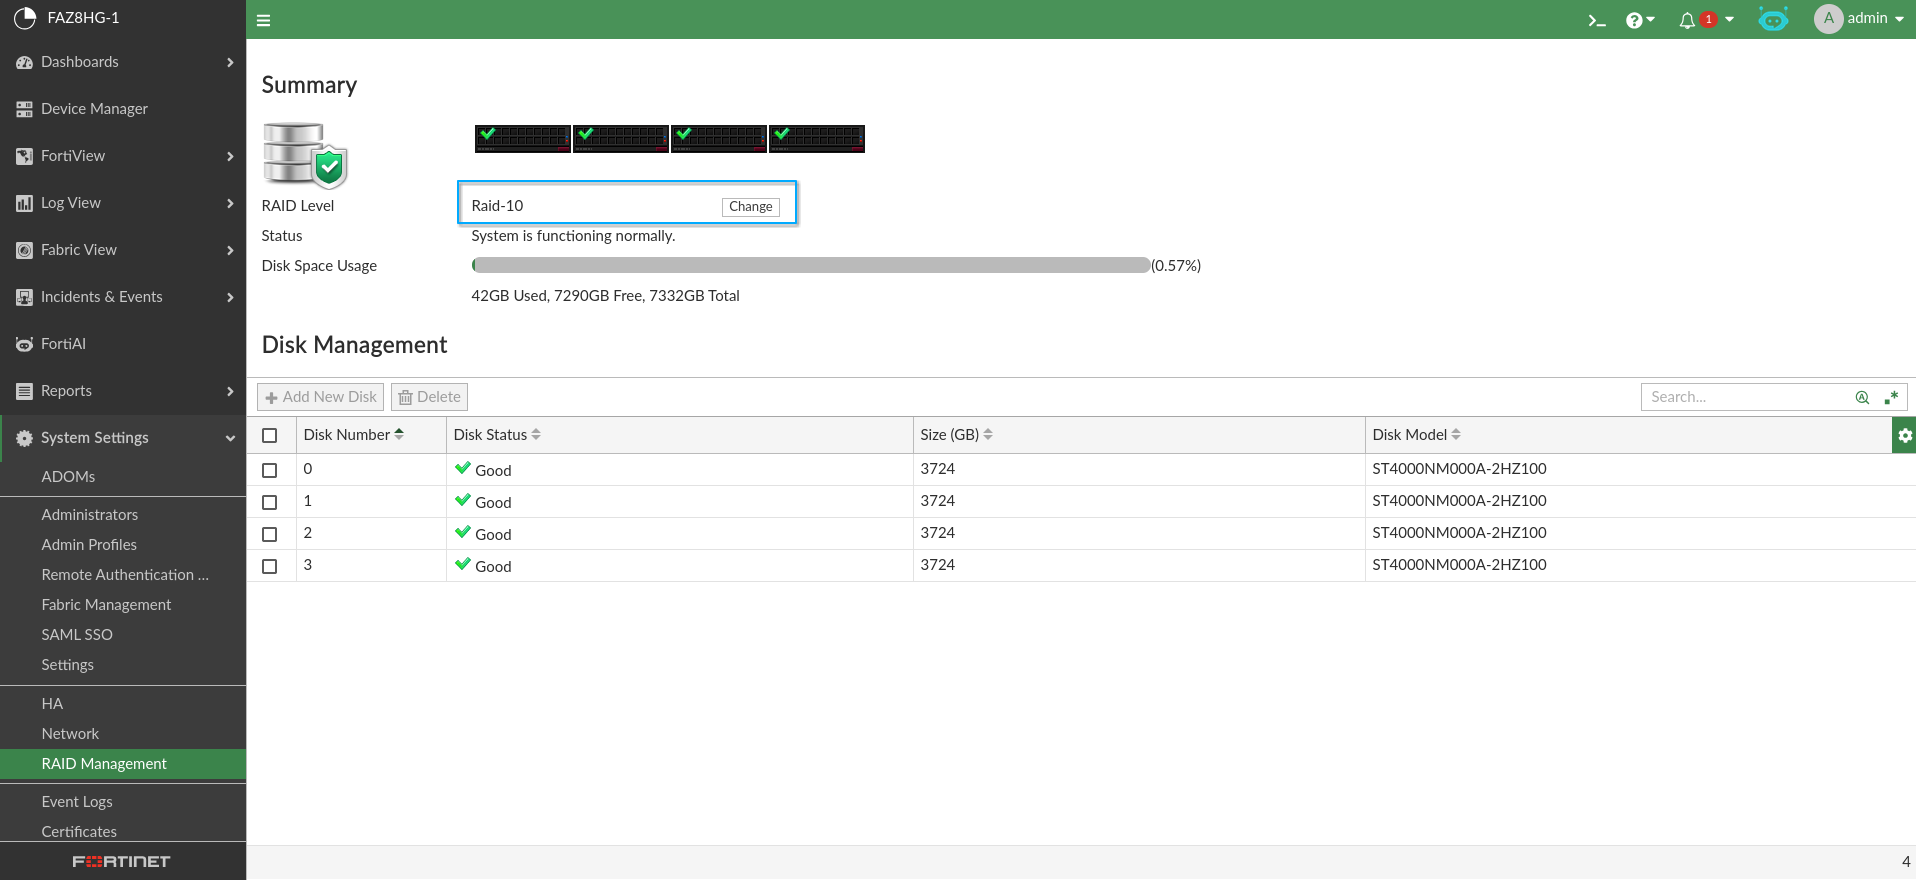The image size is (1916, 880).
Task: Check the box for disk 3
Action: coord(270,566)
